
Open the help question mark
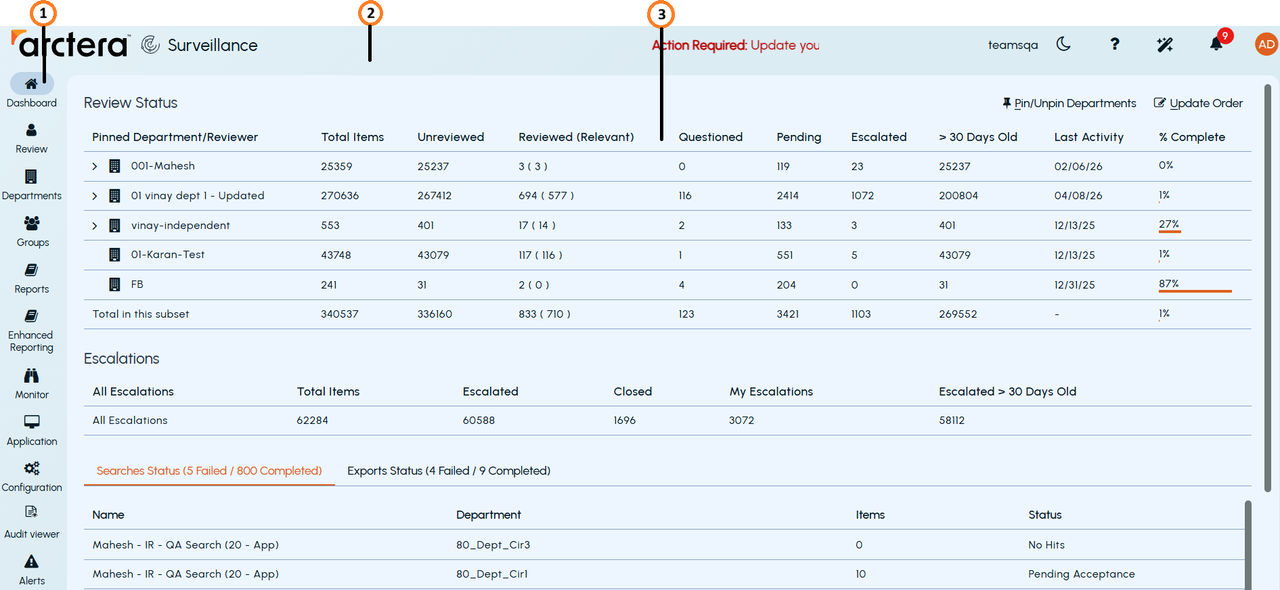(1115, 44)
